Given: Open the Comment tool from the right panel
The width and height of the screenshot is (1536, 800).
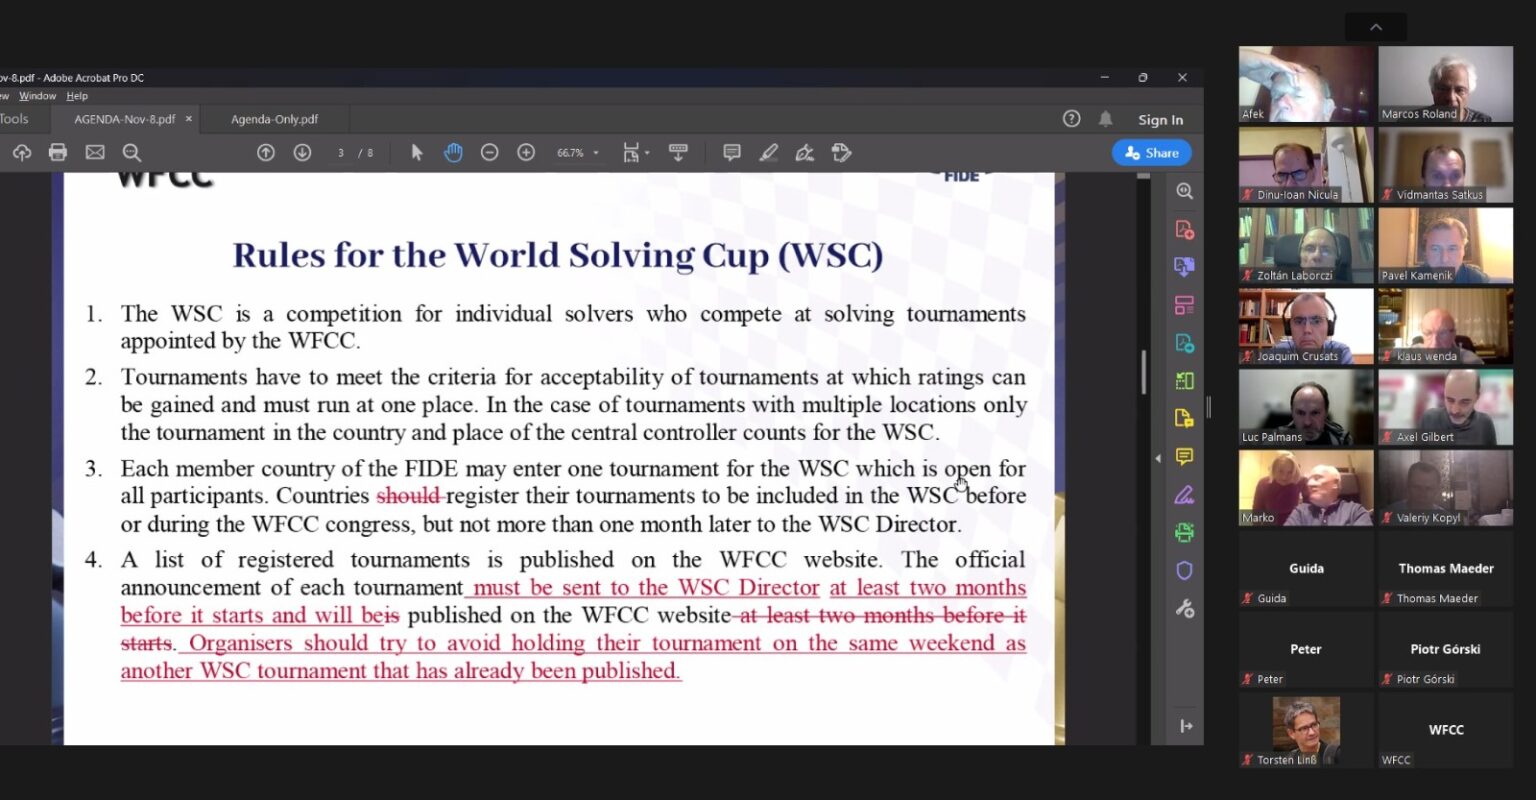Looking at the screenshot, I should 1184,457.
